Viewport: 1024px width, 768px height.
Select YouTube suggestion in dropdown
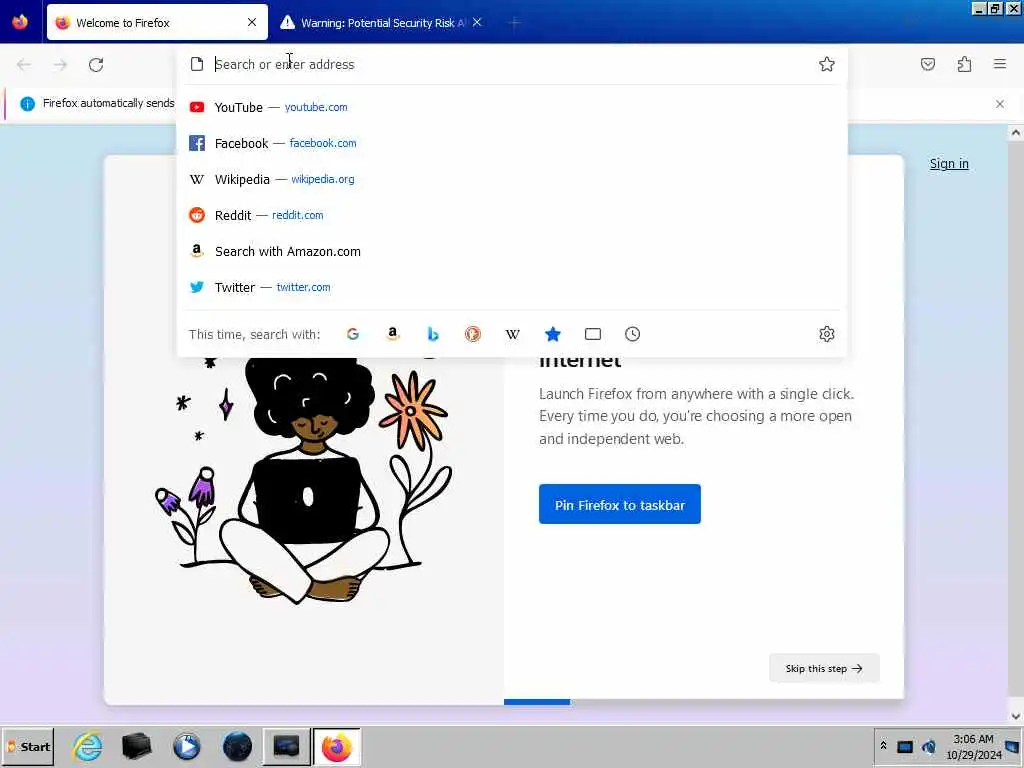pos(512,107)
